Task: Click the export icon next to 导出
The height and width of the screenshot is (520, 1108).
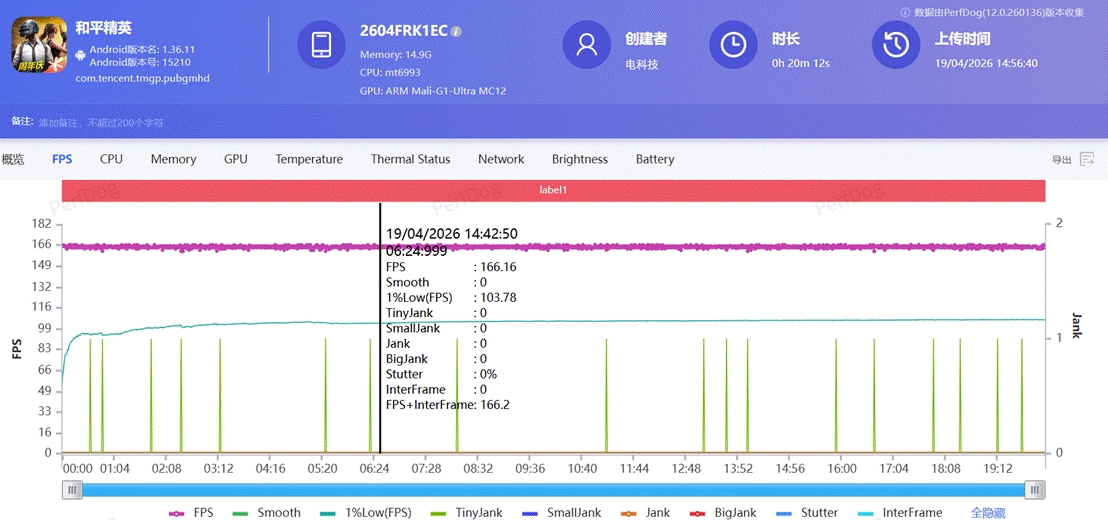Action: pos(1087,159)
